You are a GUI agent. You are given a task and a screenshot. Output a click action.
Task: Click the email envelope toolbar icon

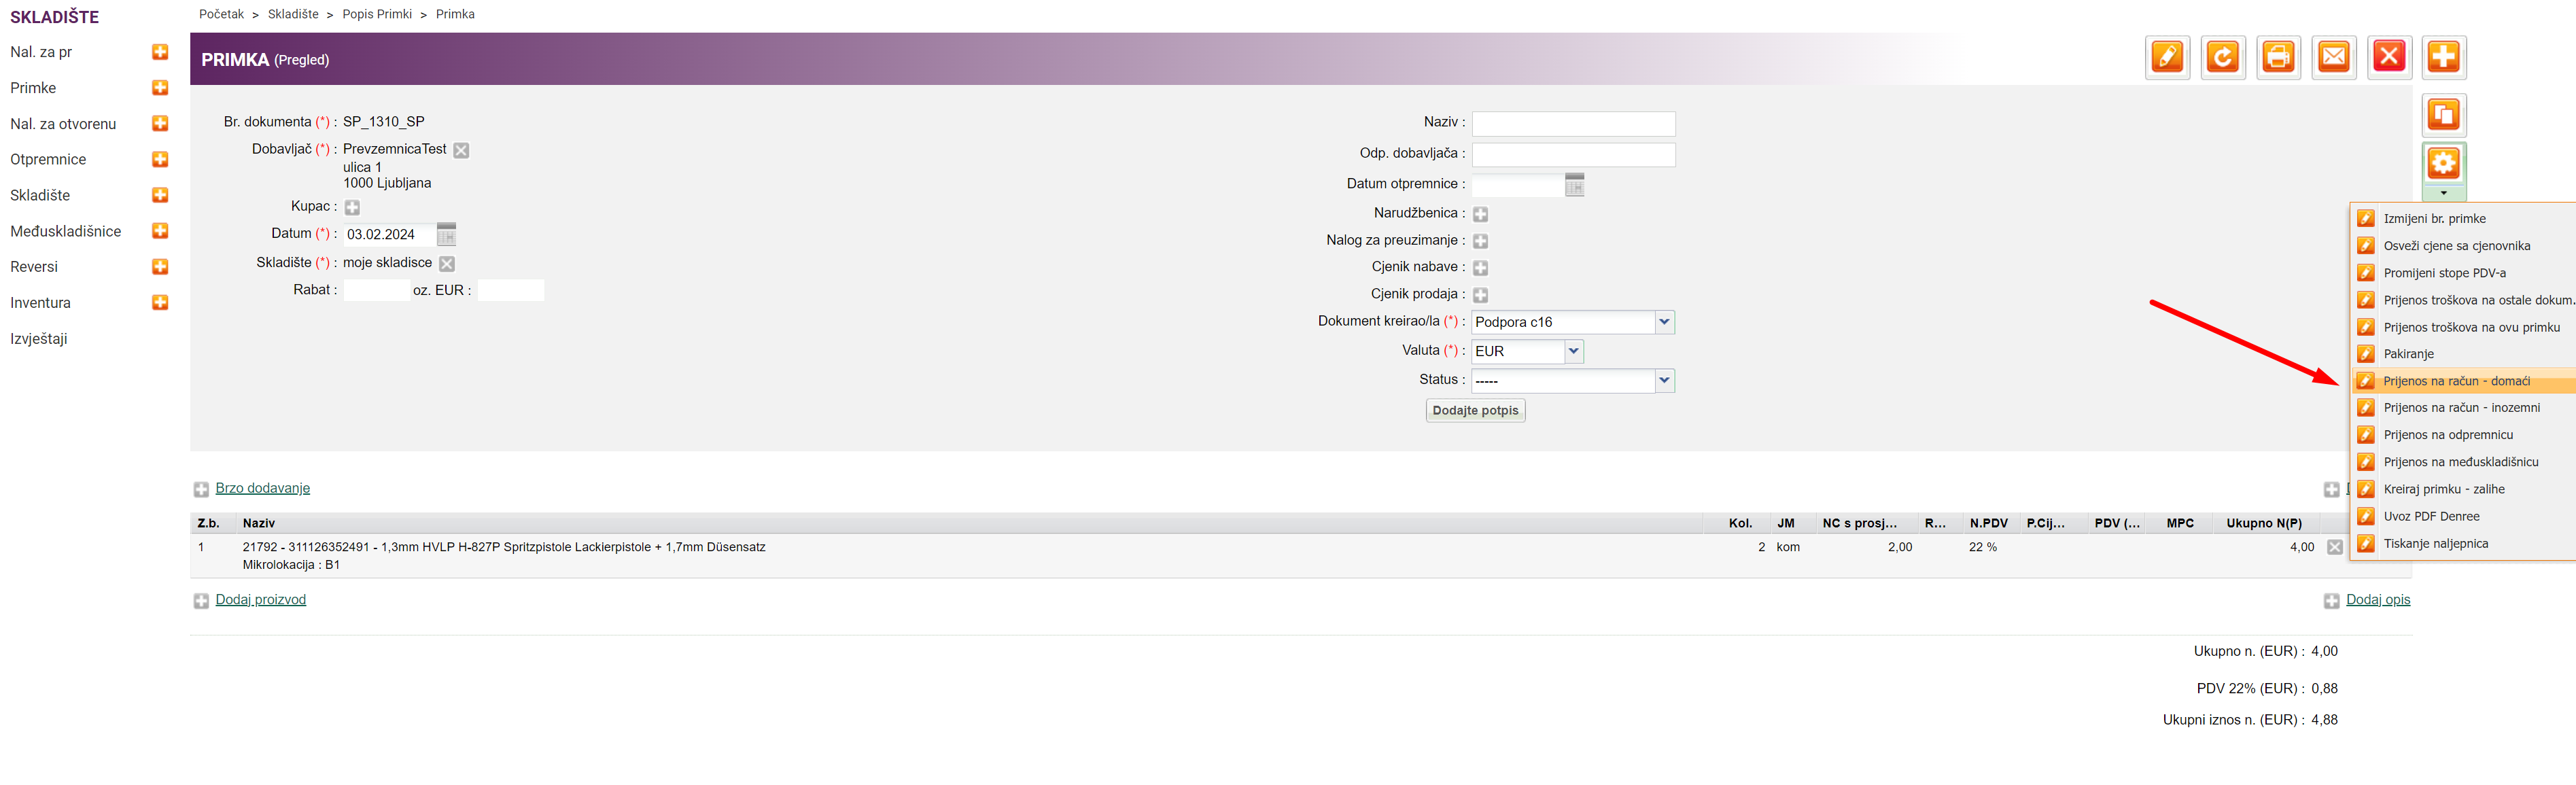2333,57
